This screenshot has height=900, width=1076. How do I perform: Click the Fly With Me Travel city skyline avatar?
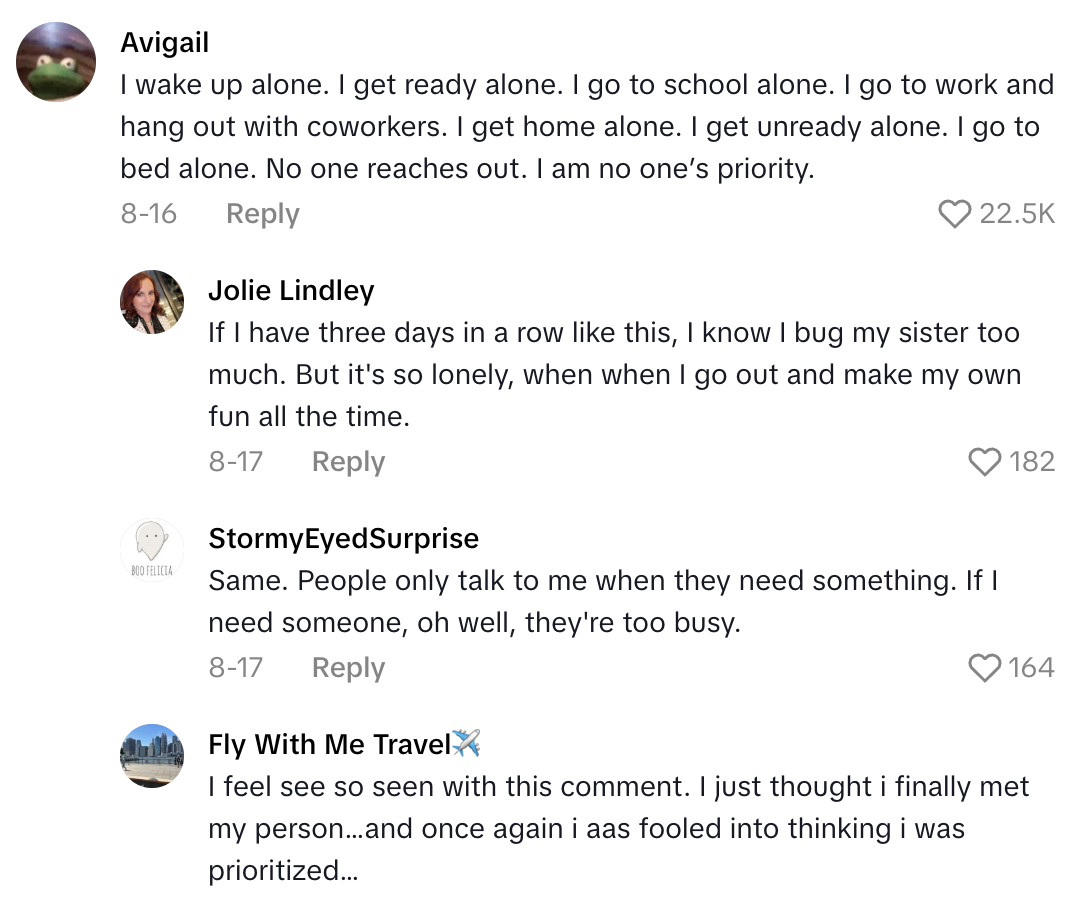152,756
